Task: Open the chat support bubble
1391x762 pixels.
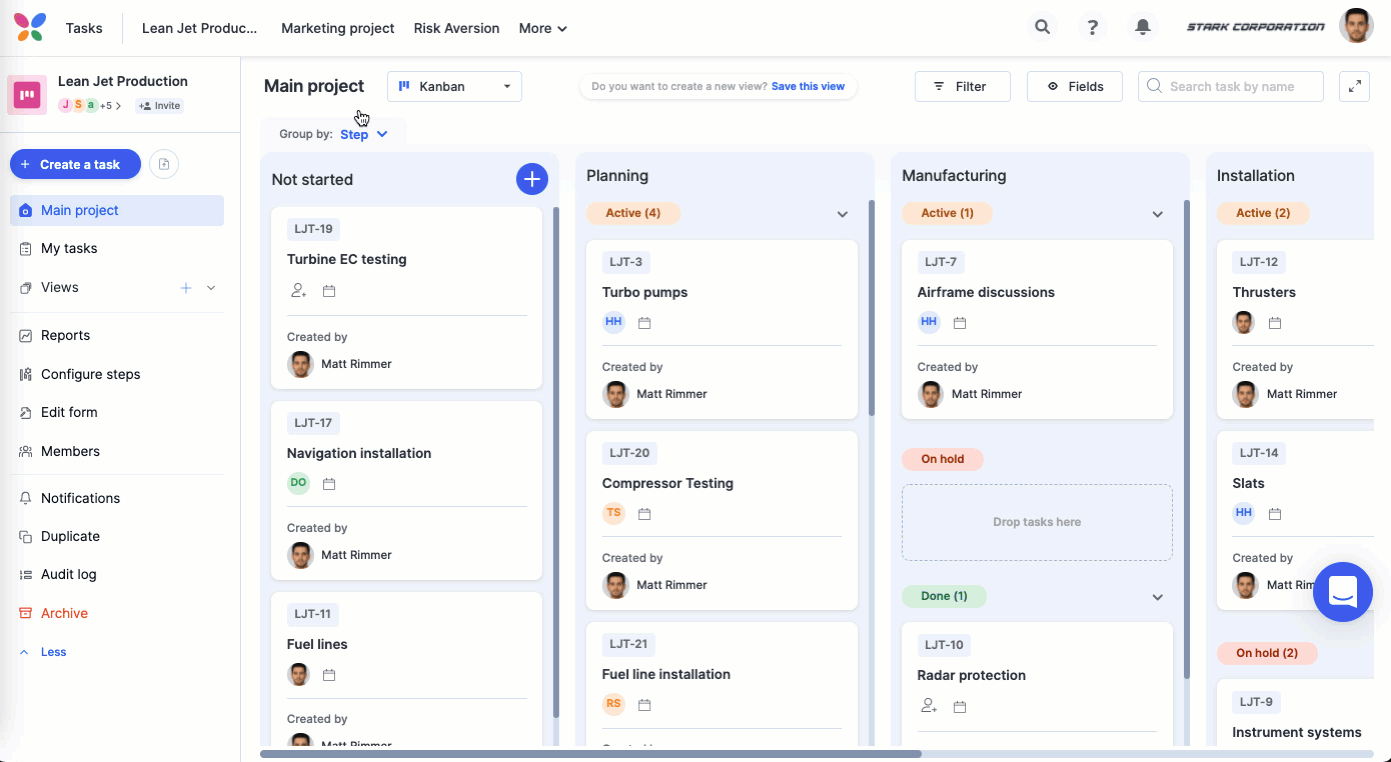Action: pos(1342,591)
